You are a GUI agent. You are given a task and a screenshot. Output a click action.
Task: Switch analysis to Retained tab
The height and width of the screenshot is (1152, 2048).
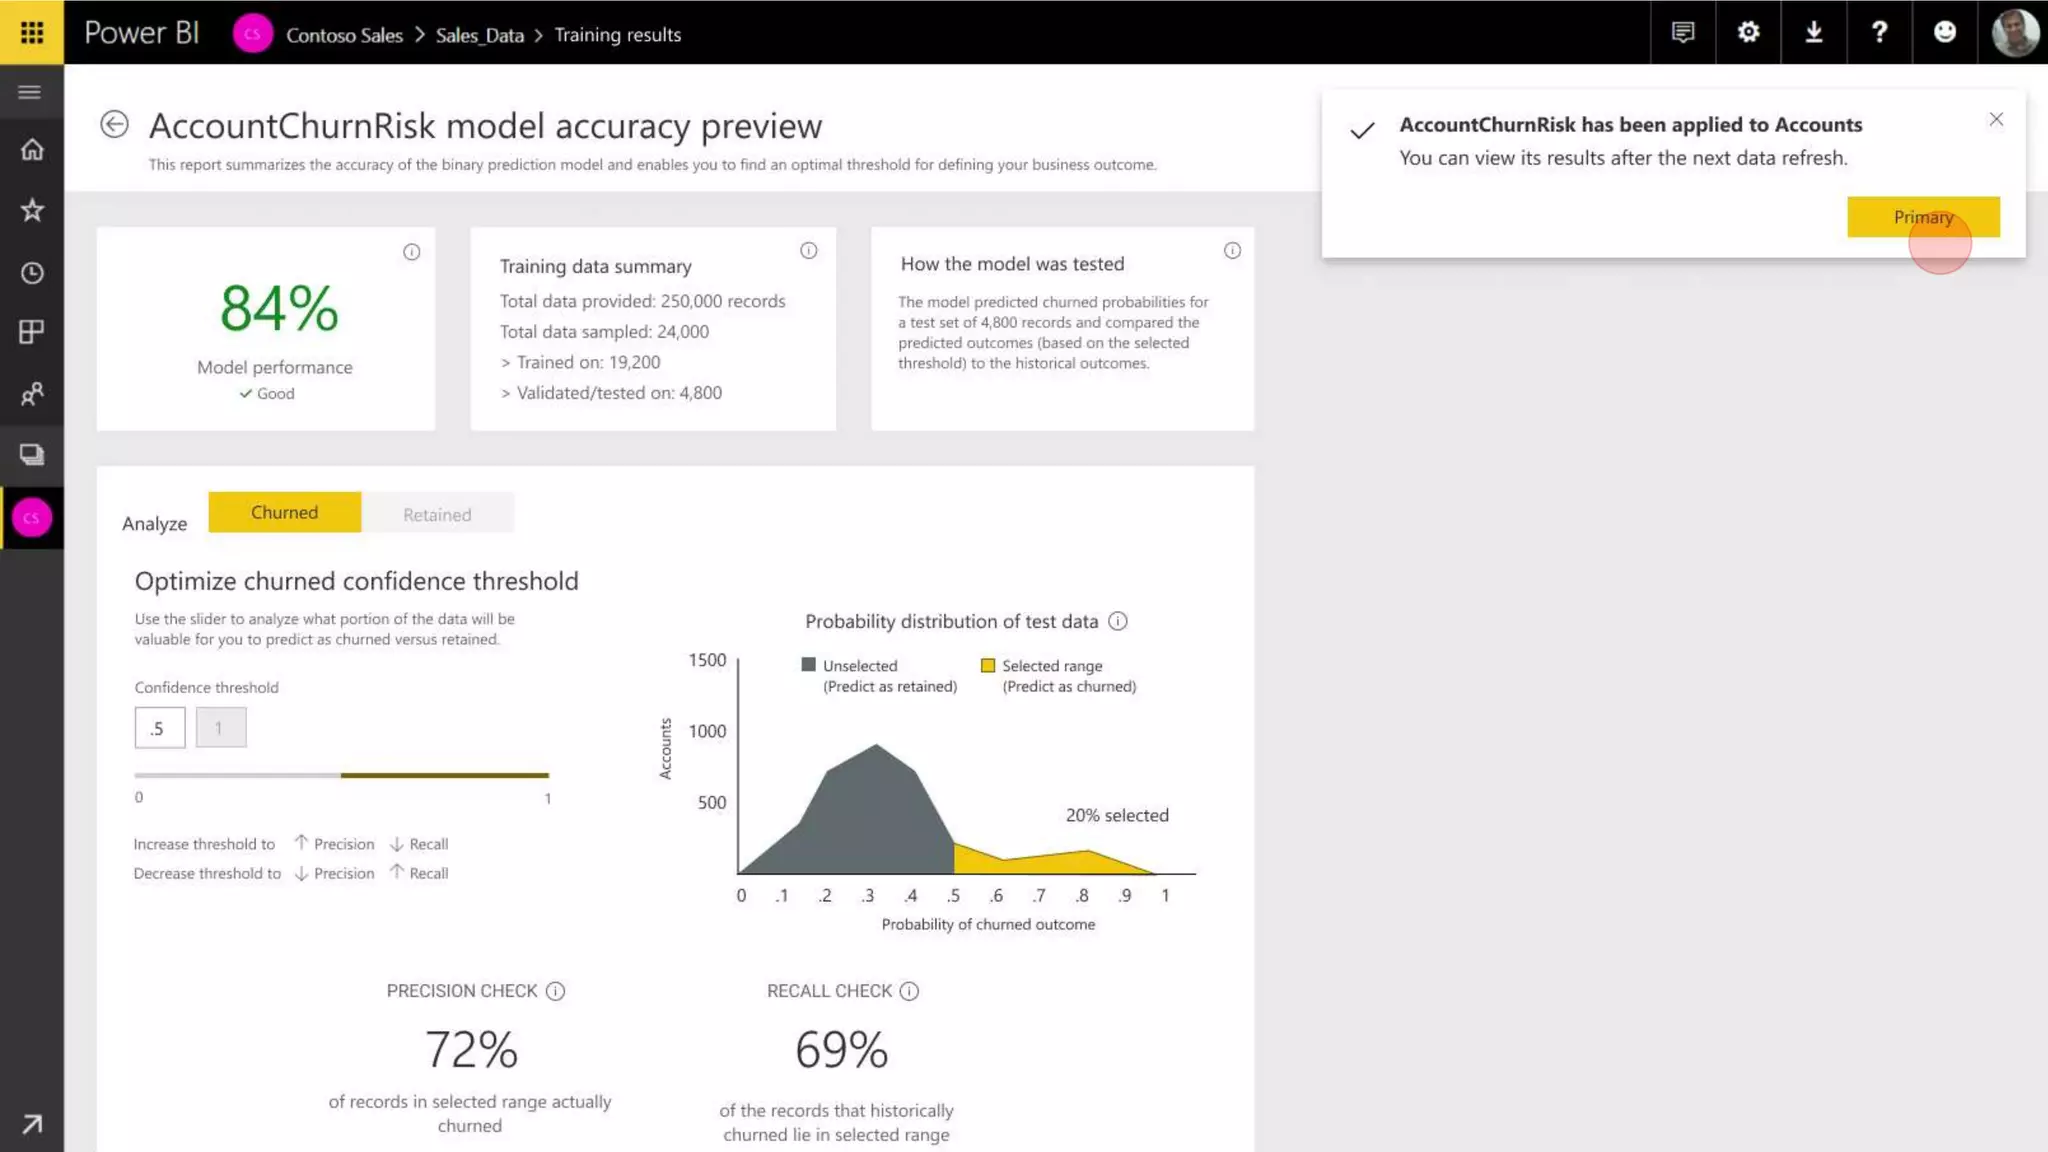point(437,514)
